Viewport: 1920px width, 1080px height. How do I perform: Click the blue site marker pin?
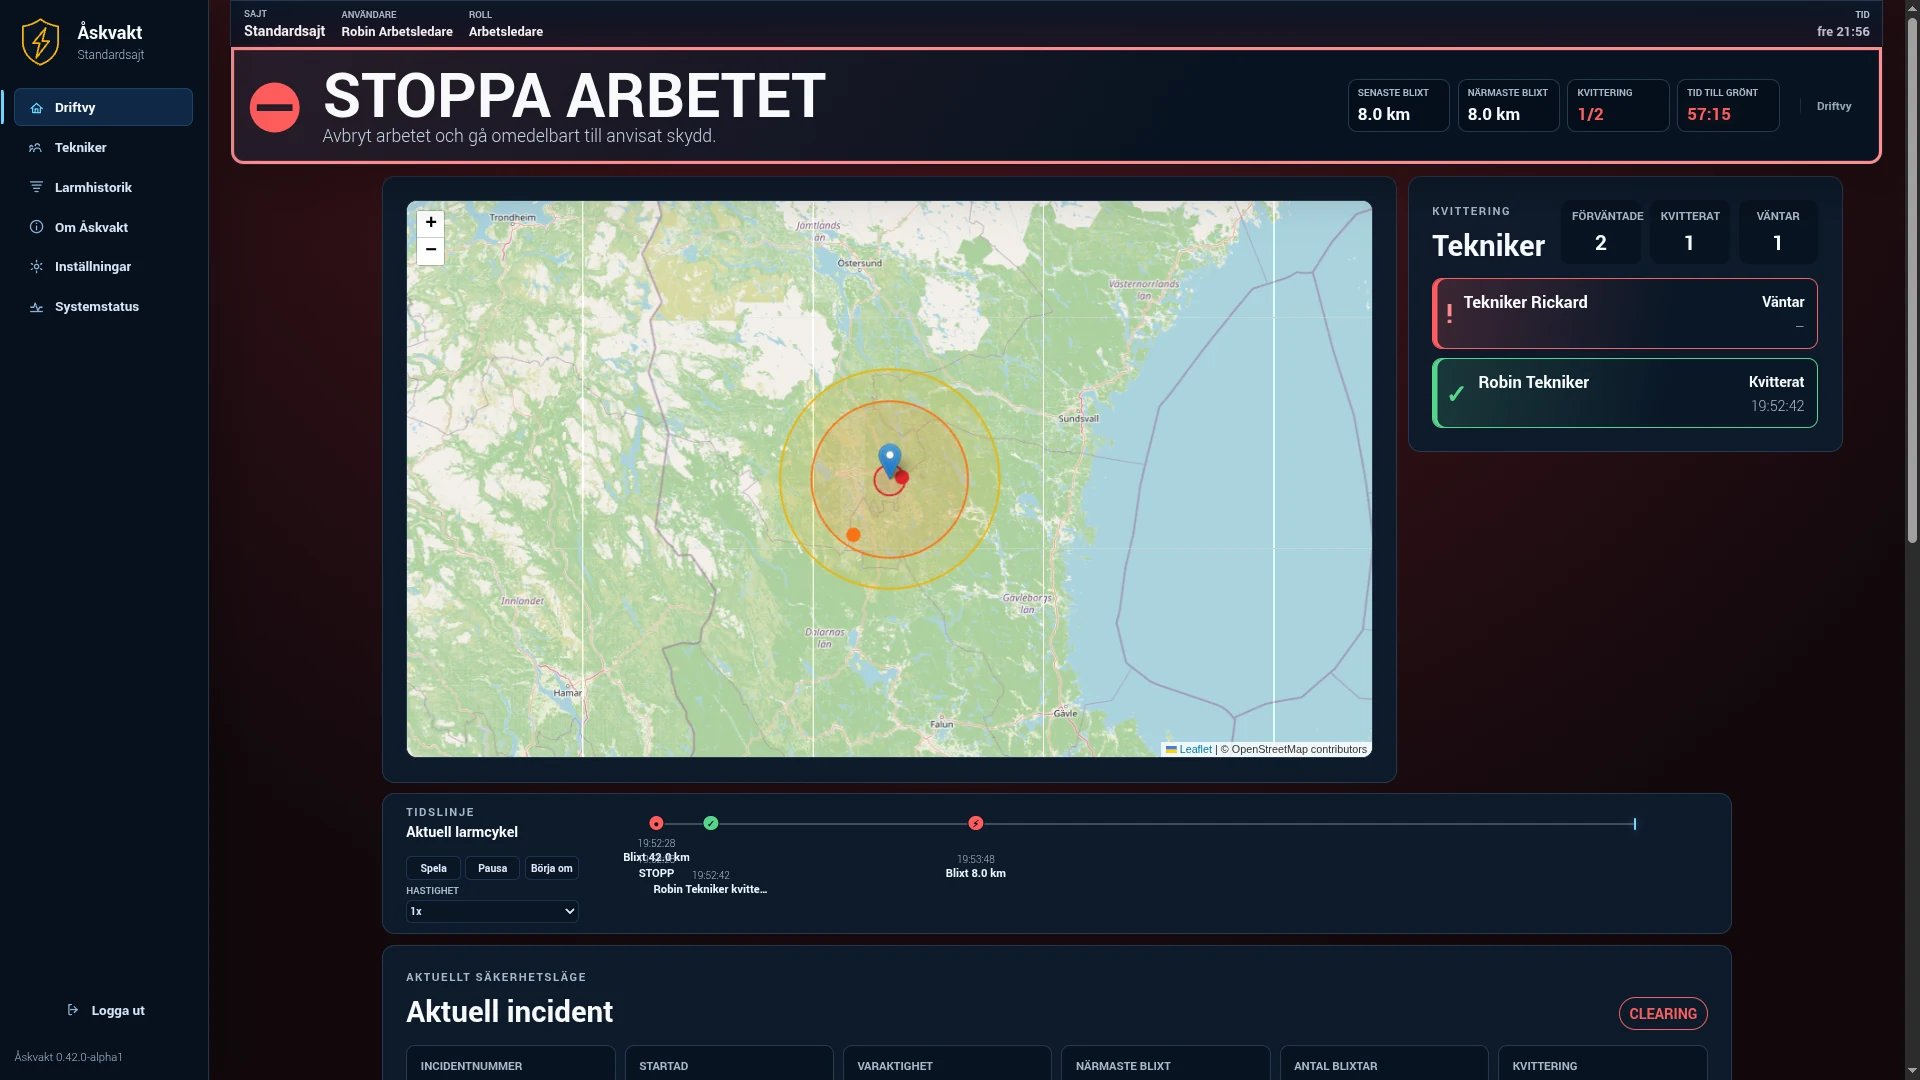click(x=889, y=461)
